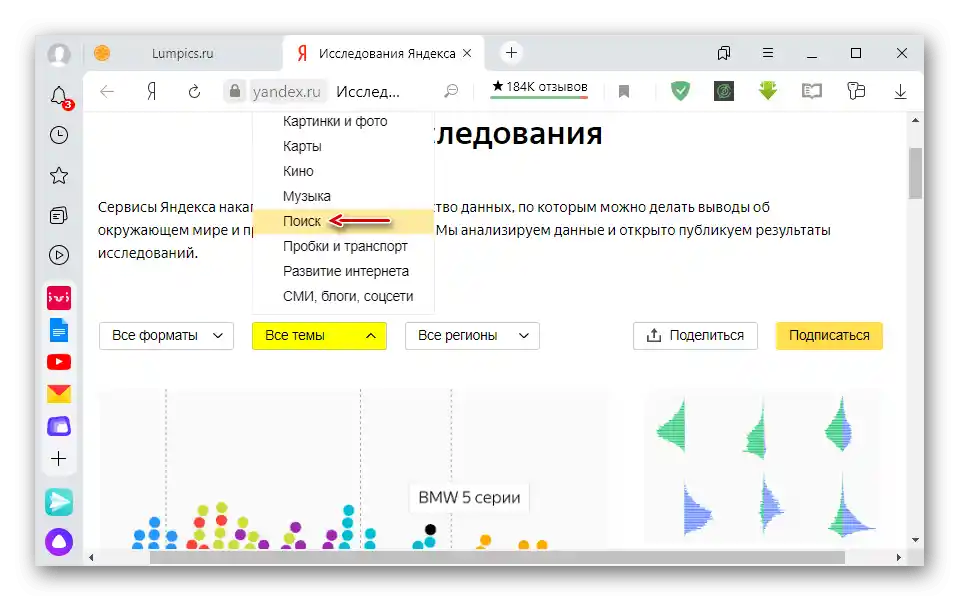Launch Alice voice assistant

click(59, 542)
